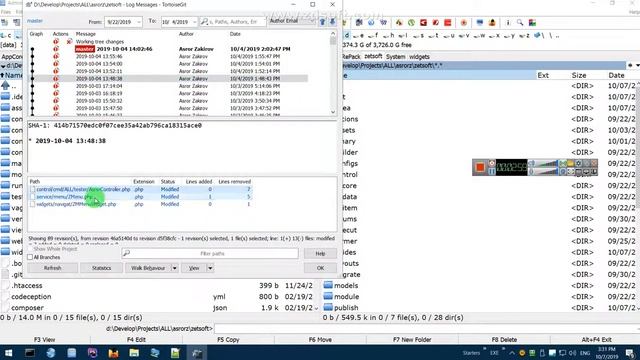
Task: Open the System tab in file manager
Action: coord(396,57)
